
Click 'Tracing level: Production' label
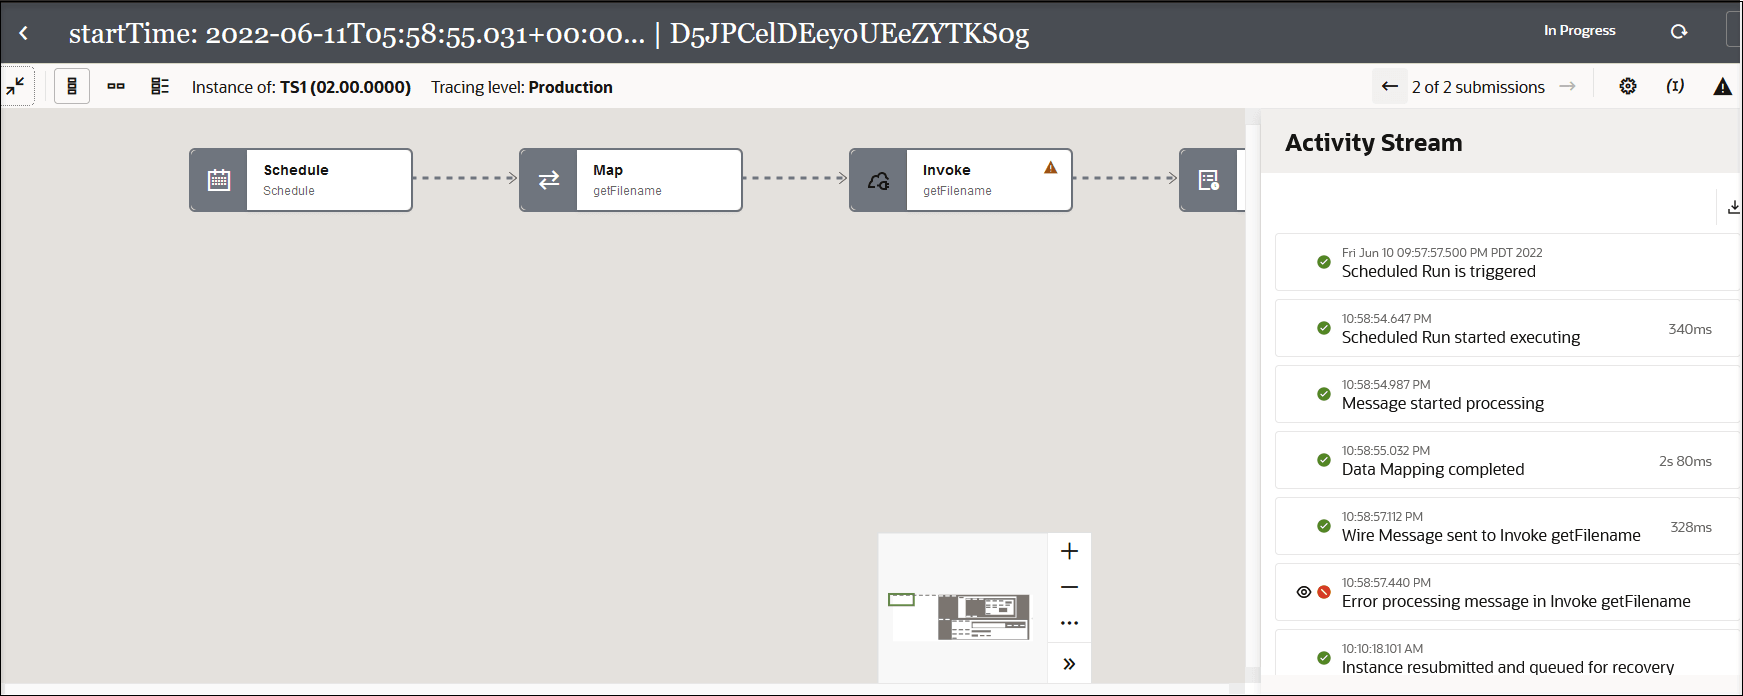pyautogui.click(x=521, y=87)
